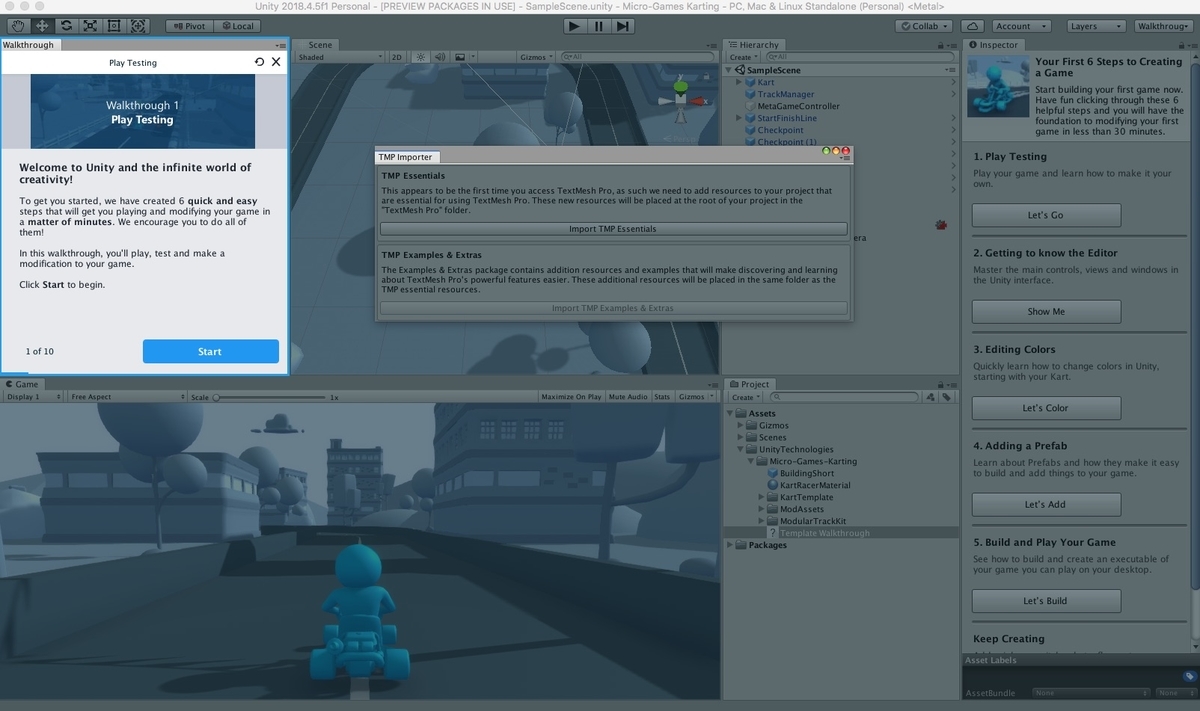
Task: Start Play mode with Play button
Action: coord(573,26)
